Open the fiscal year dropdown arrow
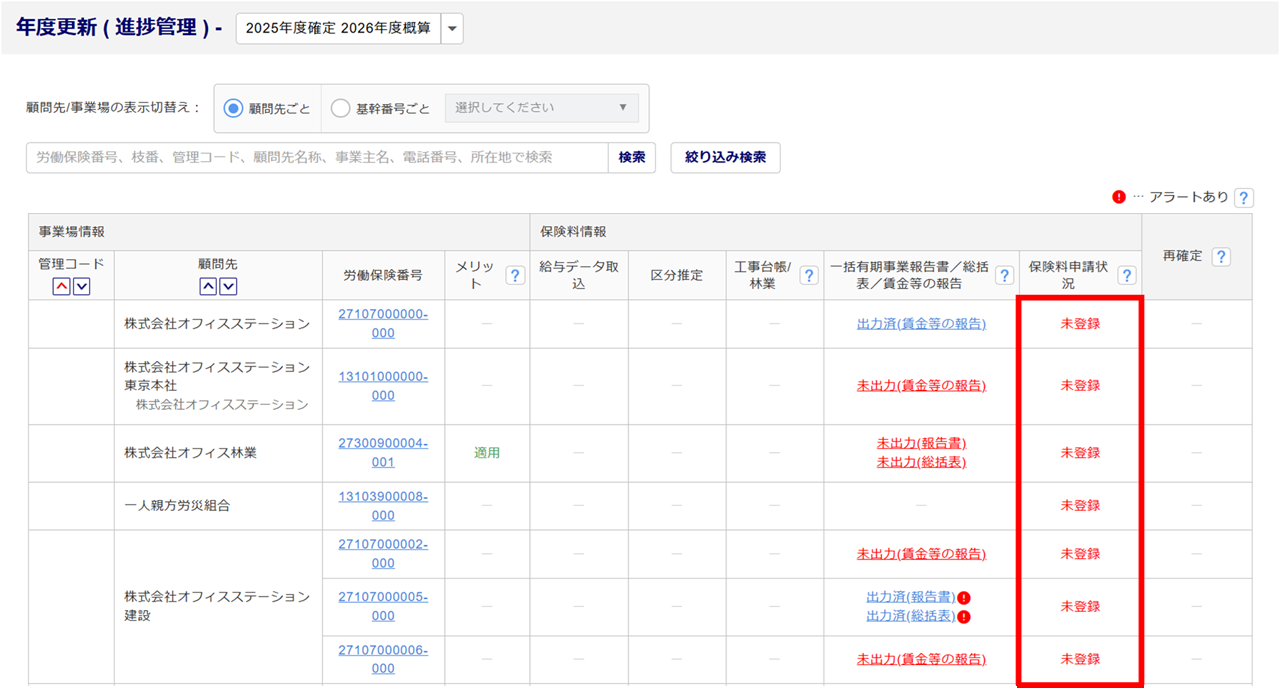The image size is (1280, 688). 452,29
